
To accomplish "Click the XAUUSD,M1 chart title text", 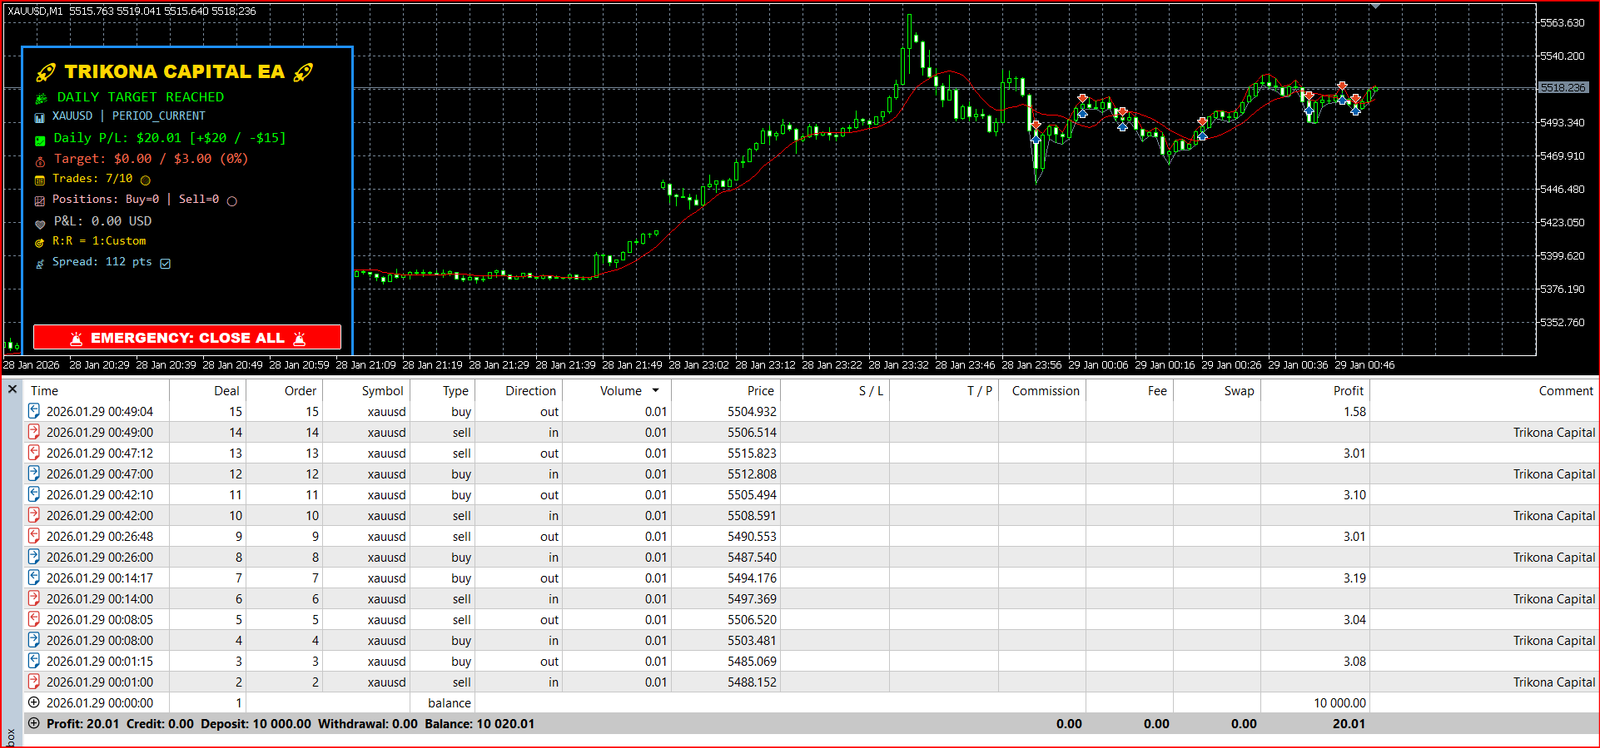I will [x=35, y=11].
